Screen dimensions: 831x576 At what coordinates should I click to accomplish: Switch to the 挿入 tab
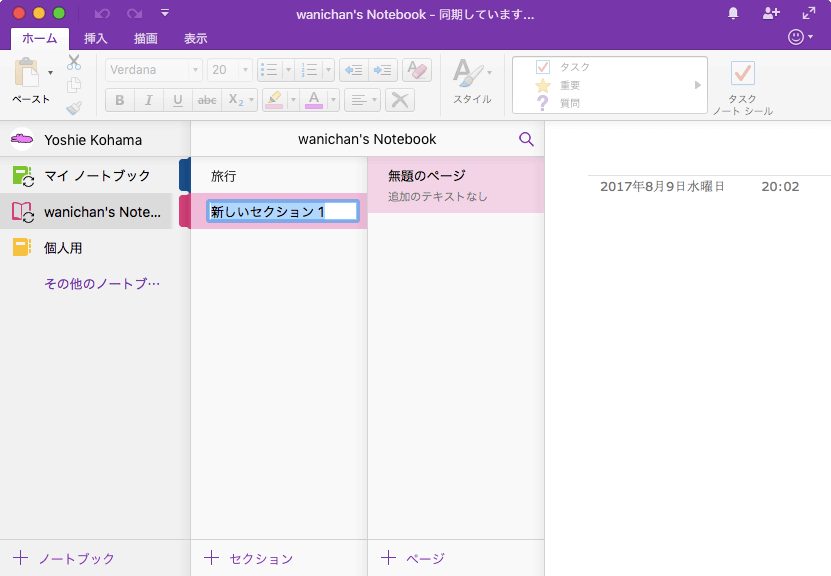click(95, 38)
